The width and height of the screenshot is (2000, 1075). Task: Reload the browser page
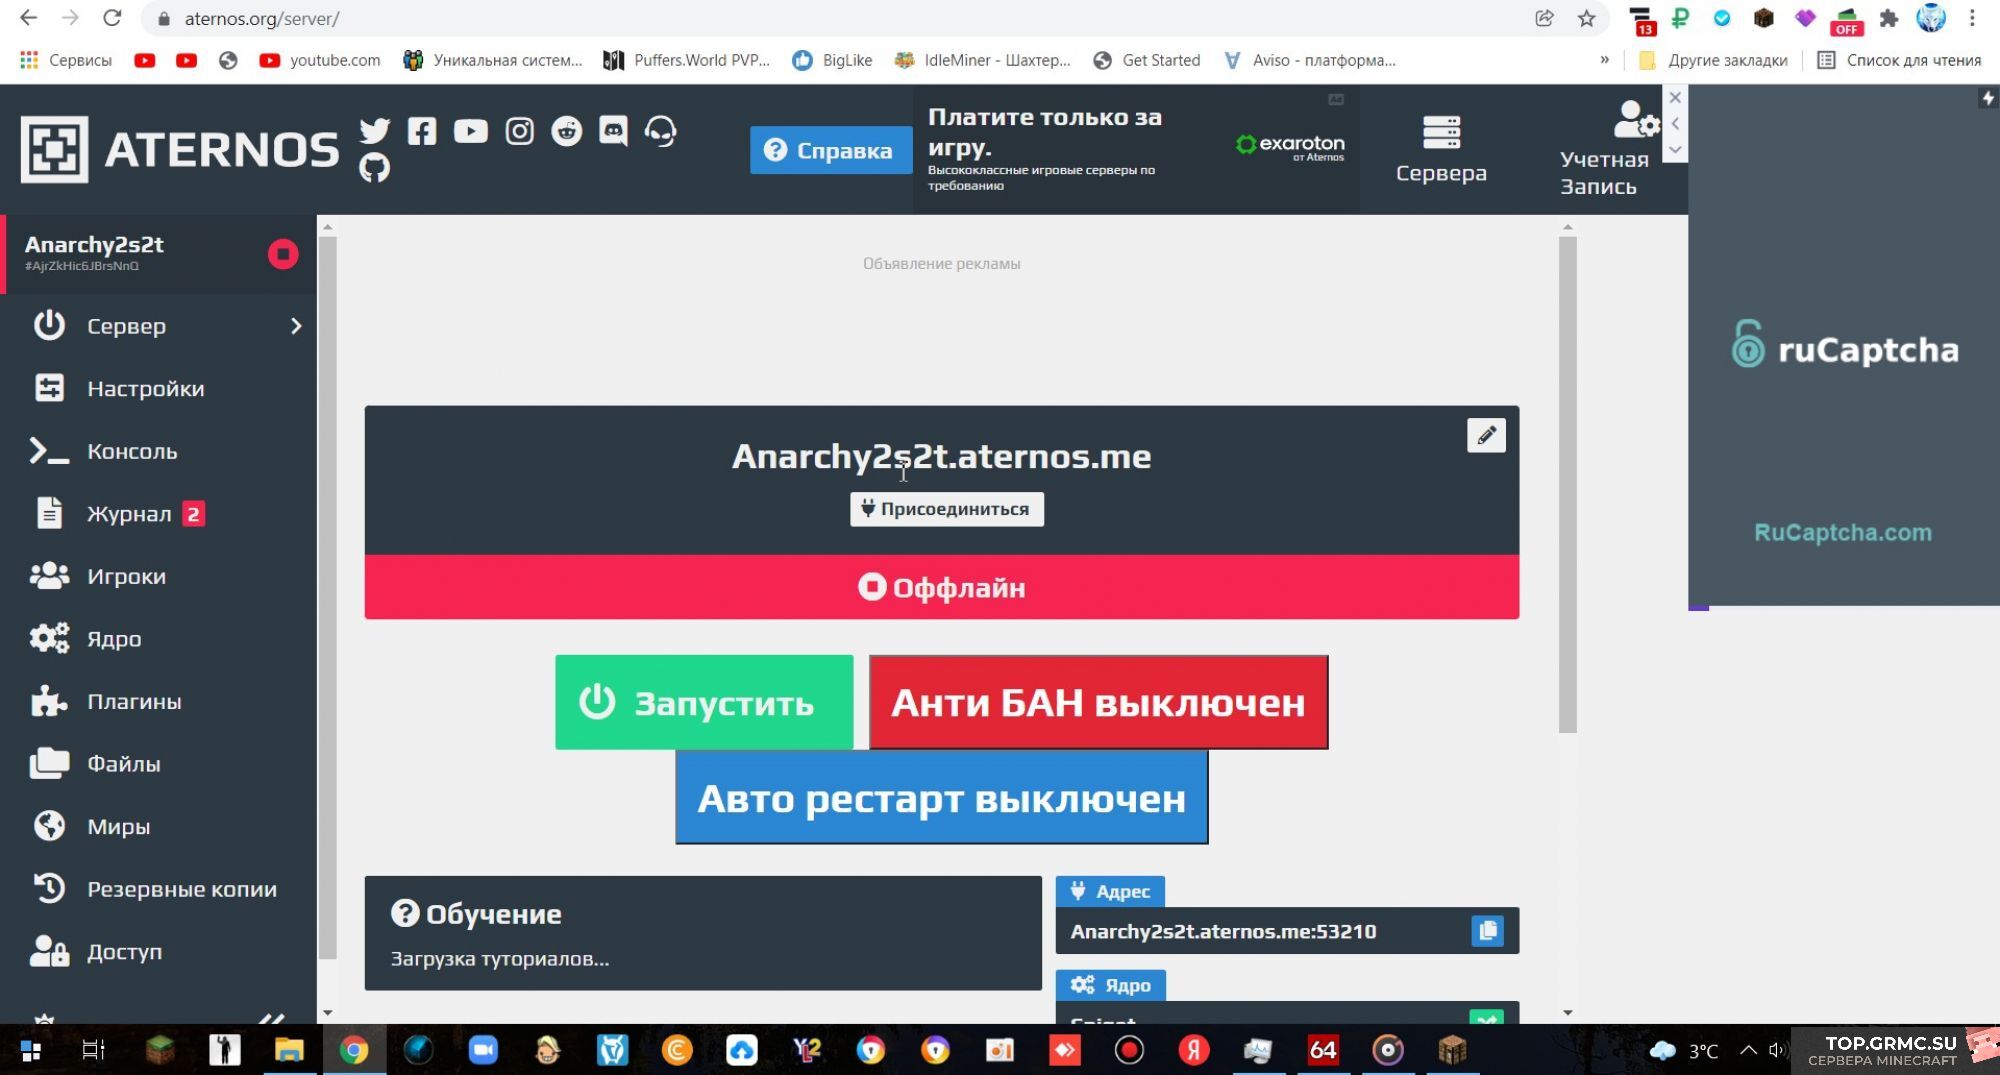click(x=112, y=18)
